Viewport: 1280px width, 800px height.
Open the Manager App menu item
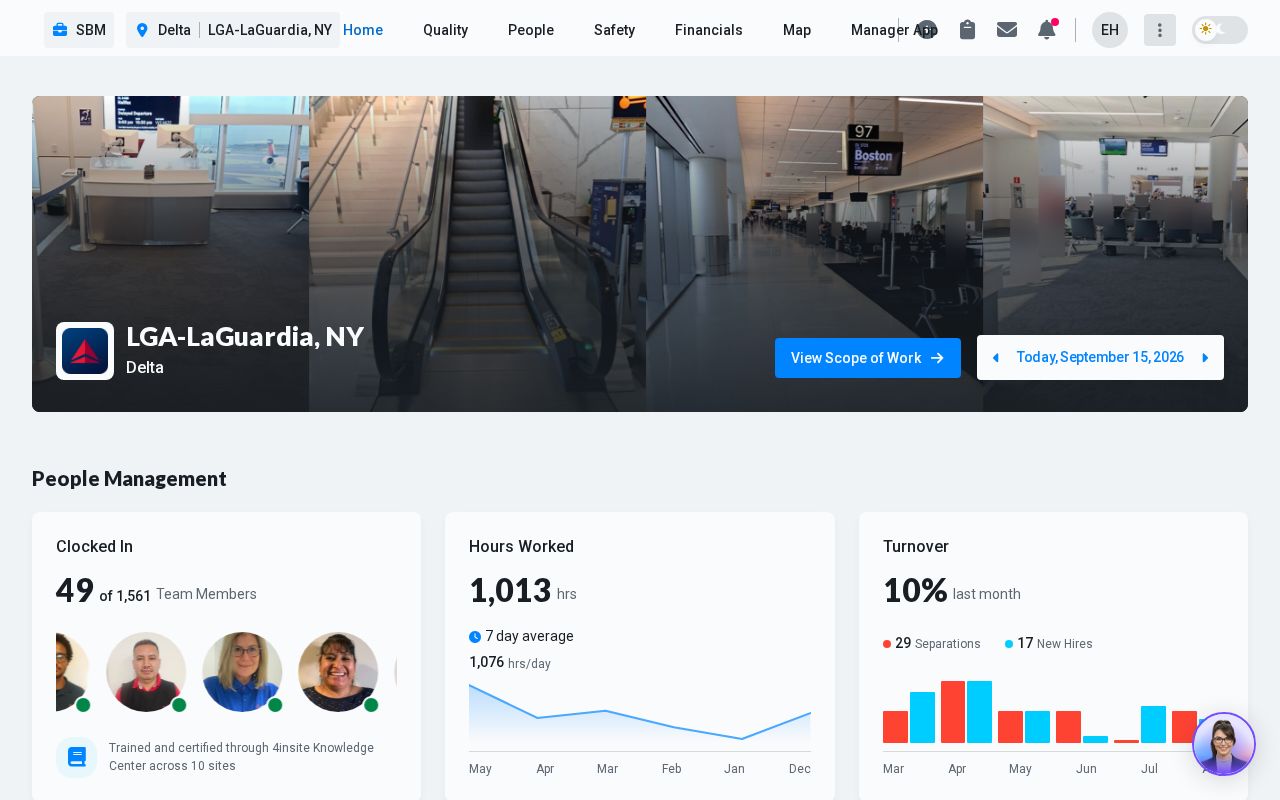[894, 30]
